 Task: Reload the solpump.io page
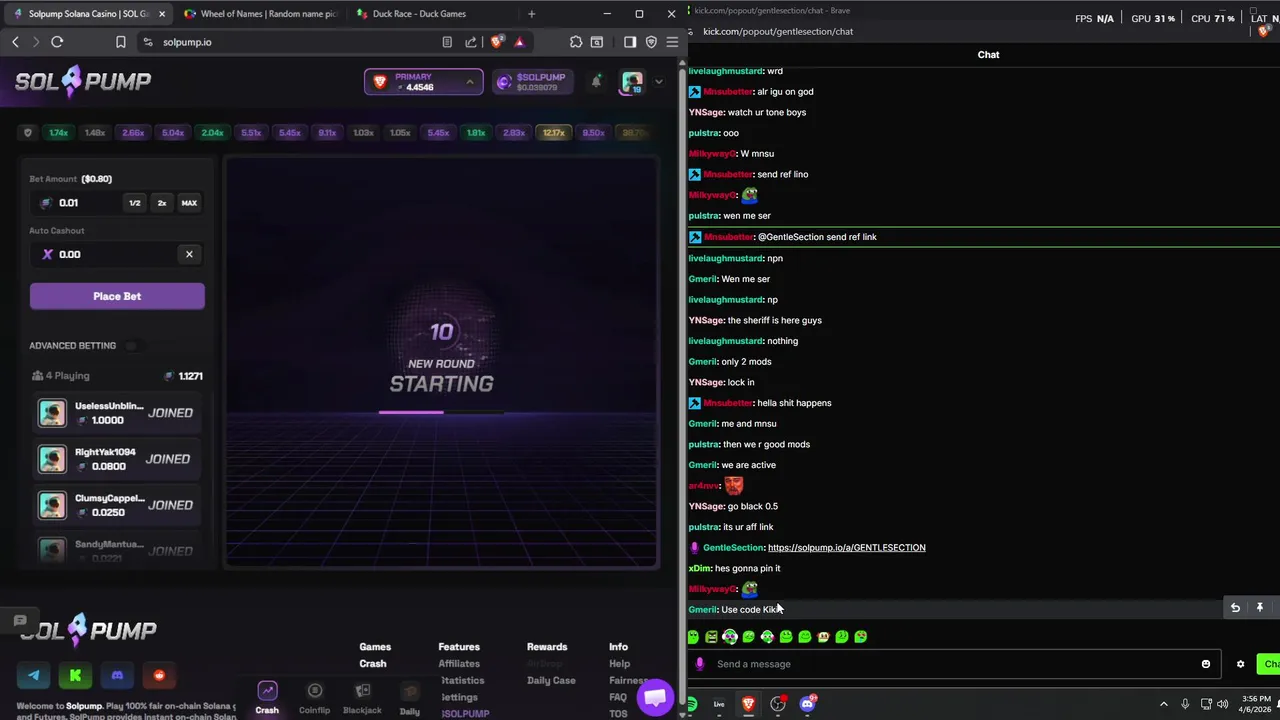click(57, 42)
